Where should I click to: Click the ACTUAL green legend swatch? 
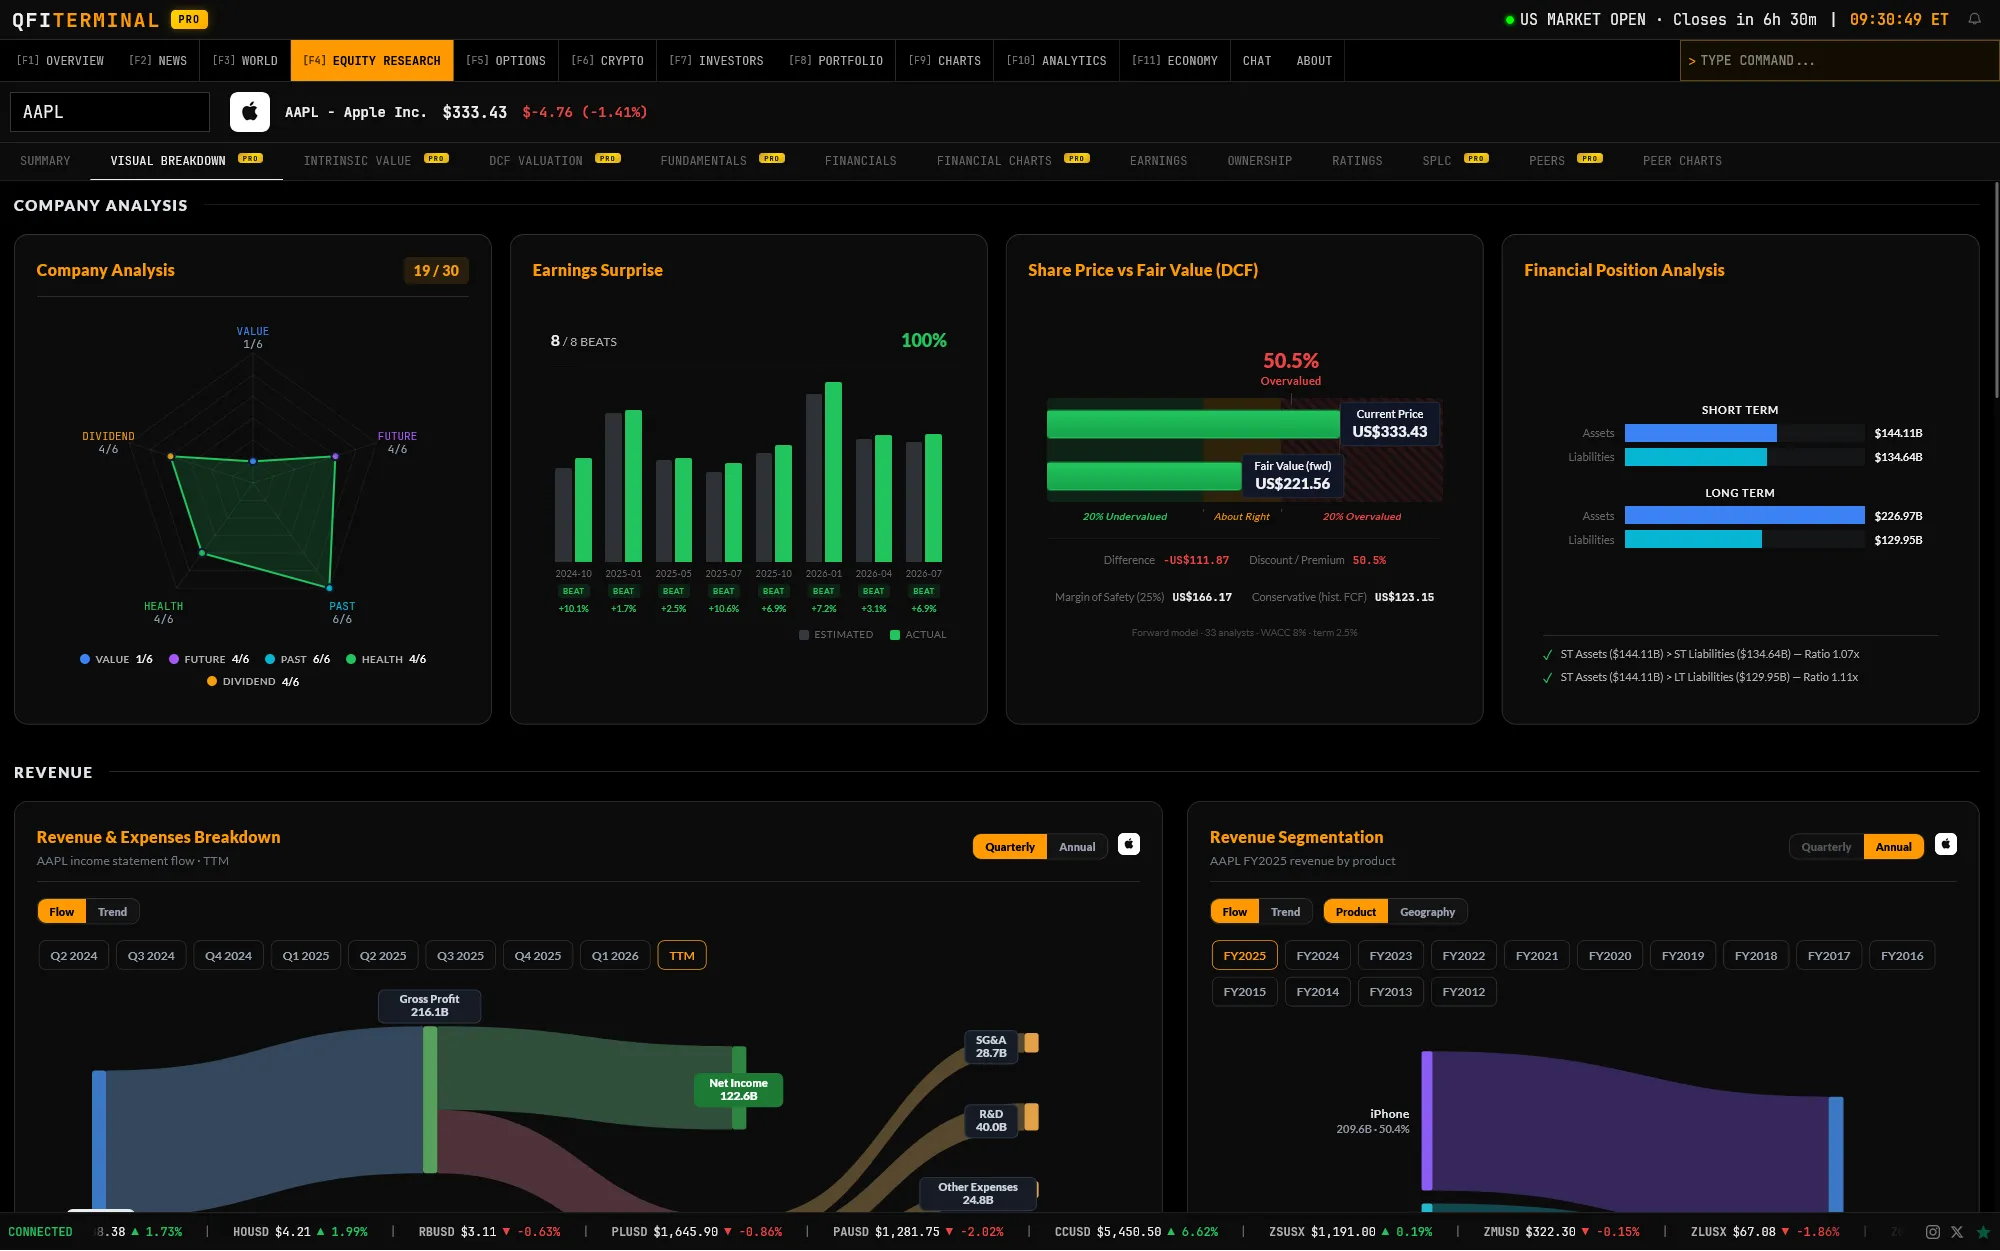[x=895, y=635]
